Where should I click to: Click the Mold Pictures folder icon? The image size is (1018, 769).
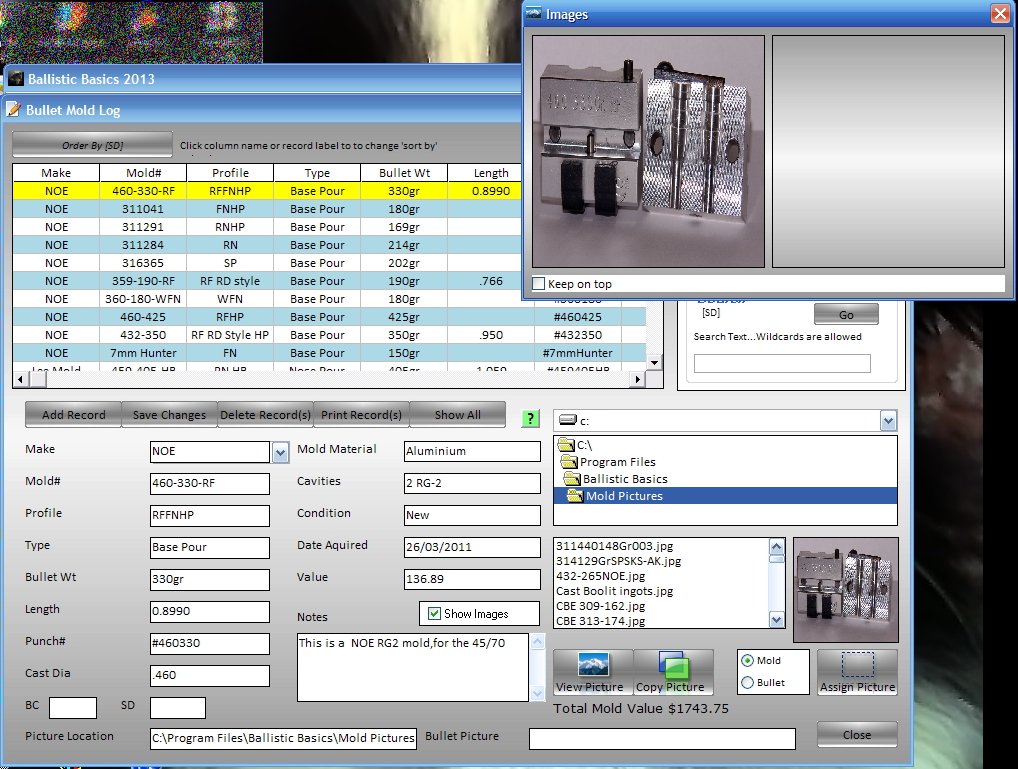pos(574,496)
